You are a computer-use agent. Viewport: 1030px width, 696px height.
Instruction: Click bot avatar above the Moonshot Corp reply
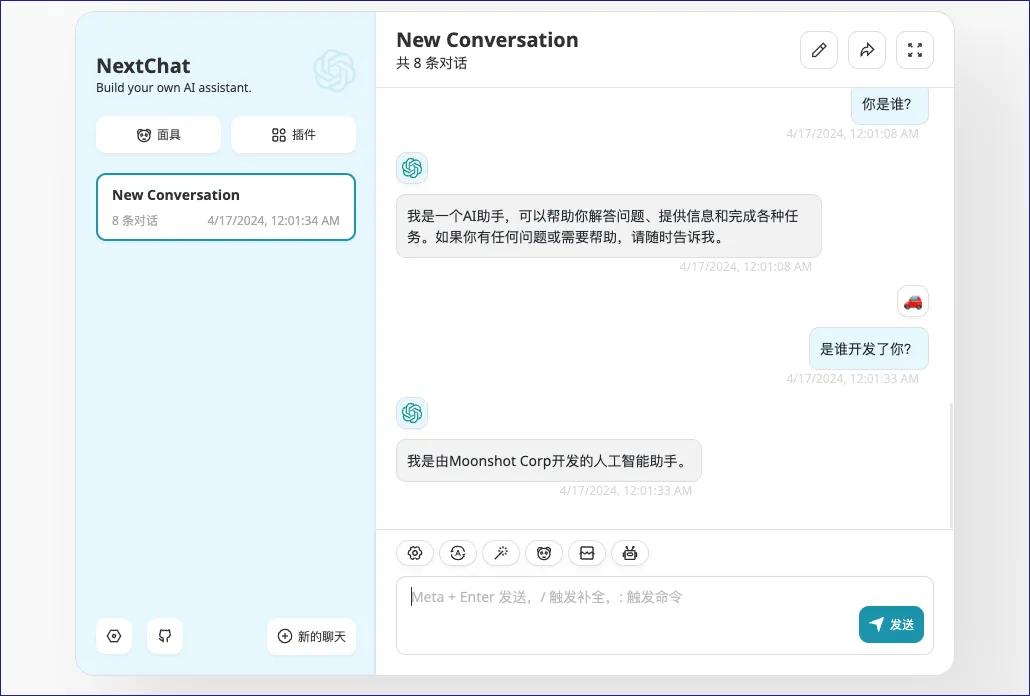(x=412, y=413)
